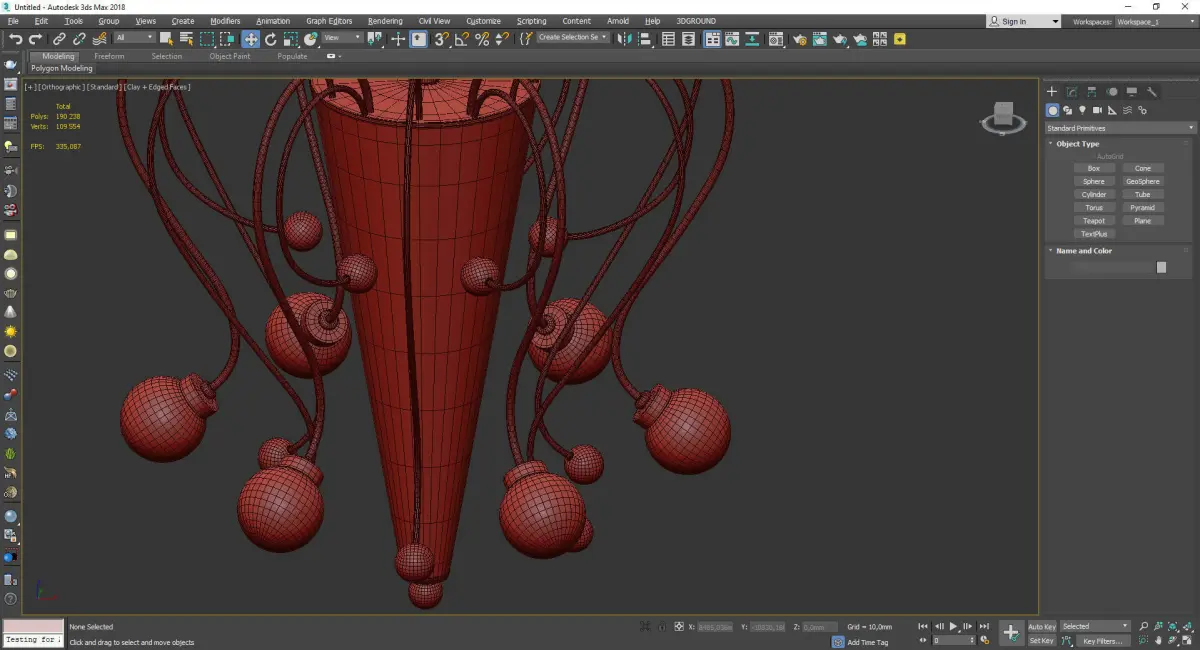Click the Undo arrow in main toolbar
The image size is (1200, 650).
coord(15,39)
